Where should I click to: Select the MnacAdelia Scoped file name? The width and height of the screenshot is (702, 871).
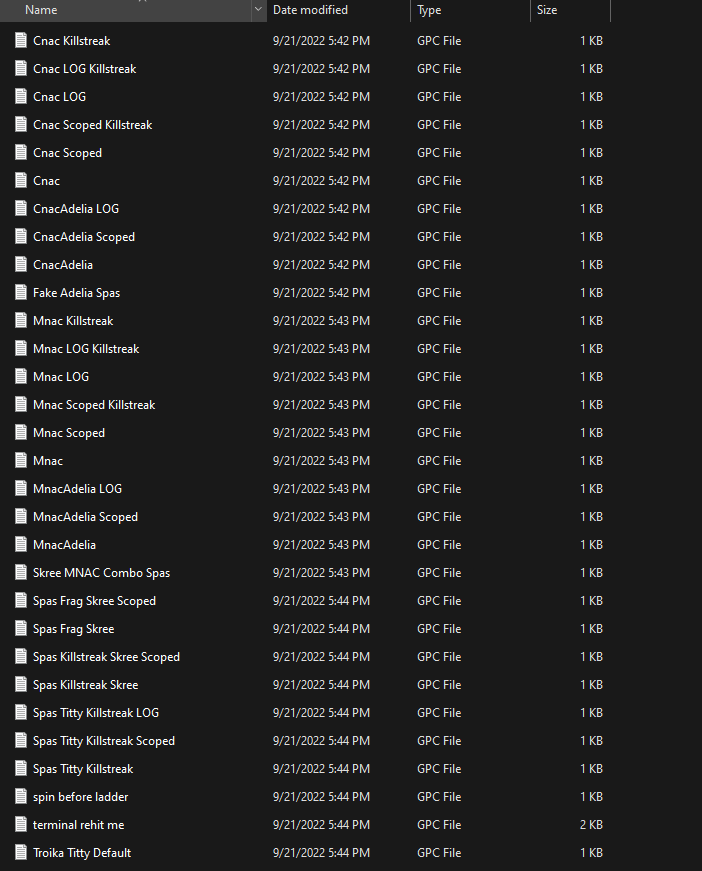click(x=85, y=517)
